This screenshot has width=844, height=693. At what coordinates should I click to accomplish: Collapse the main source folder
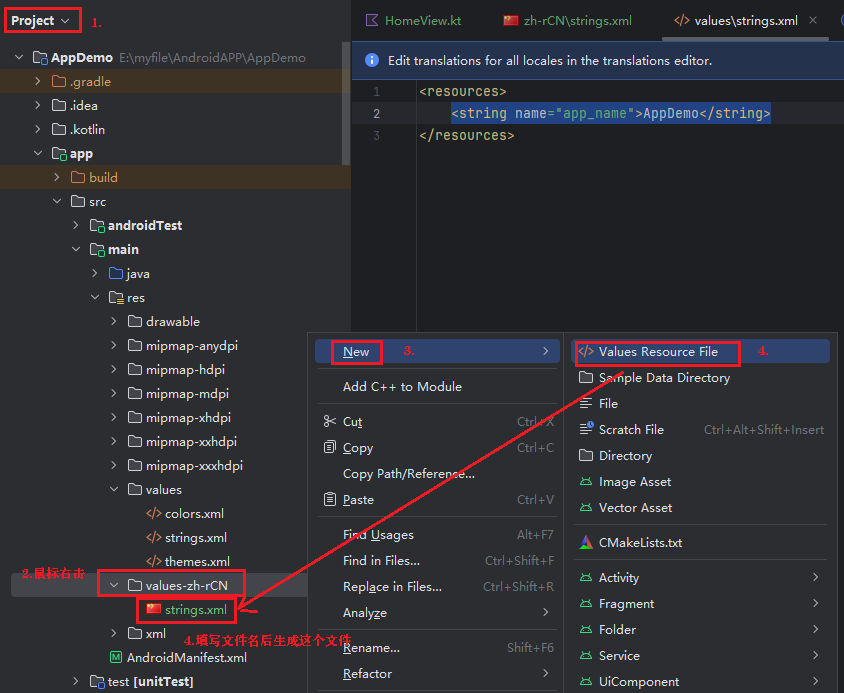coord(76,249)
